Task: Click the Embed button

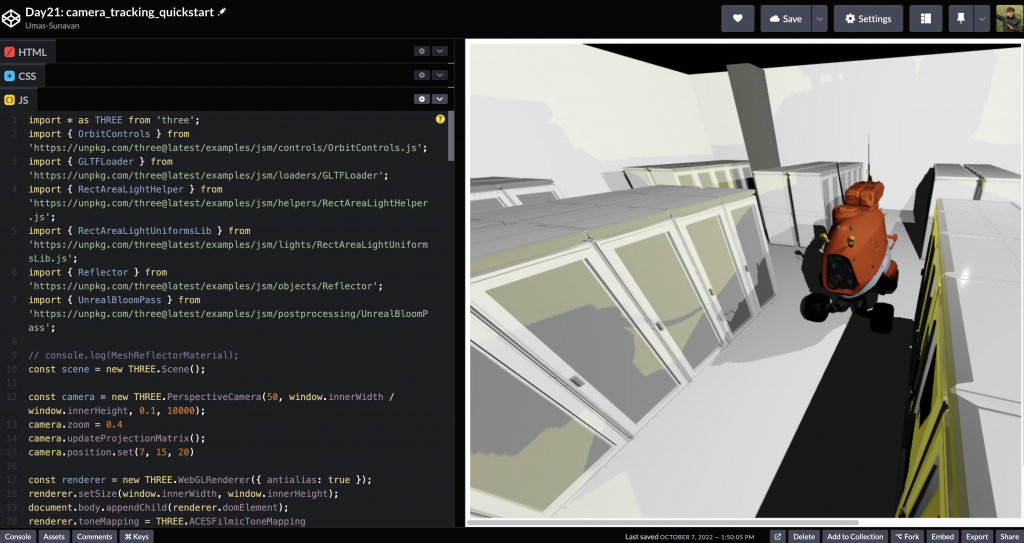Action: coord(942,536)
